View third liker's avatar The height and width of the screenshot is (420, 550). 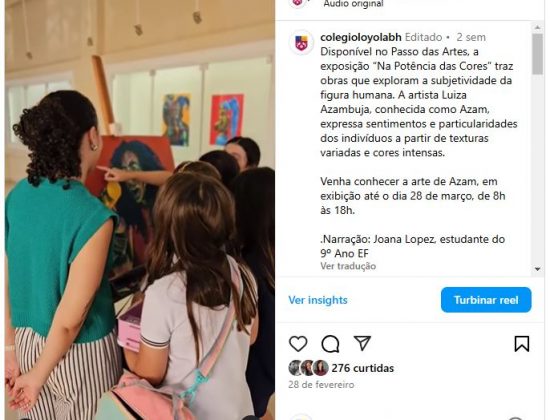[x=321, y=368]
